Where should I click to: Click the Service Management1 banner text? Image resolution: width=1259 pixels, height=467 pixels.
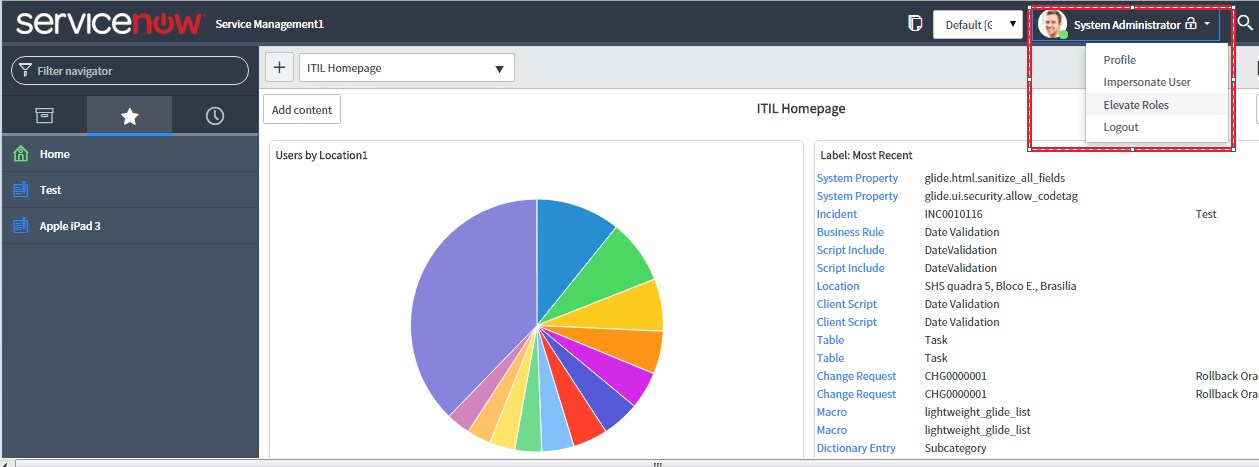pos(269,24)
